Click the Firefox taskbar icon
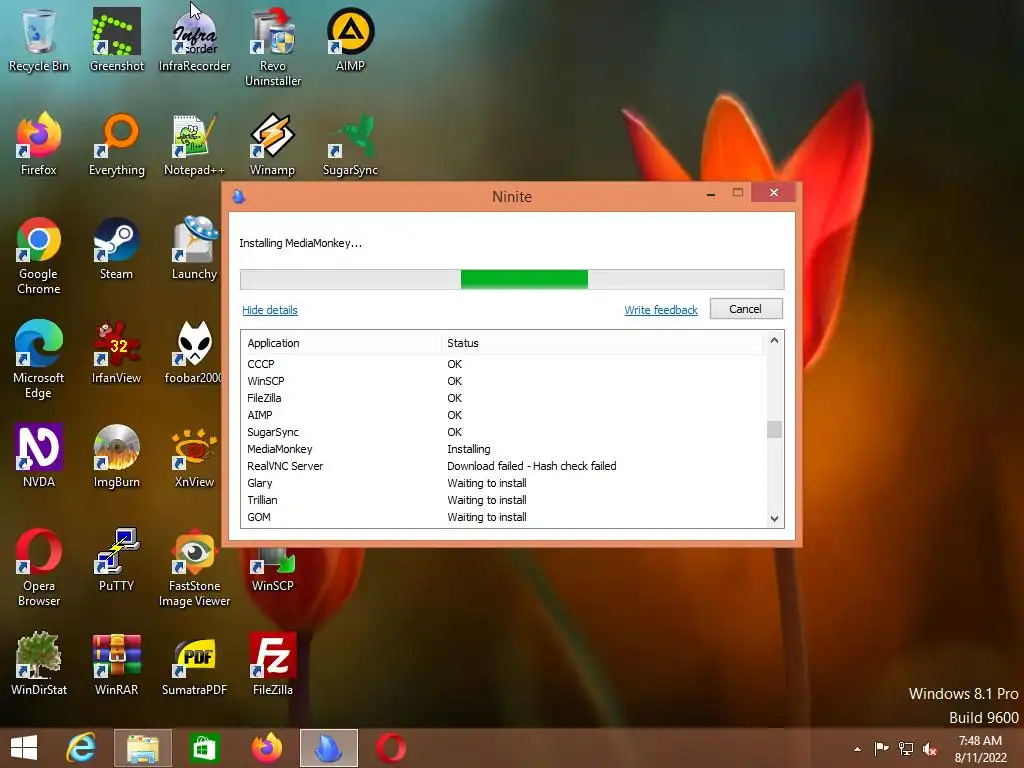Screen dimensions: 1024x768 (x=267, y=748)
